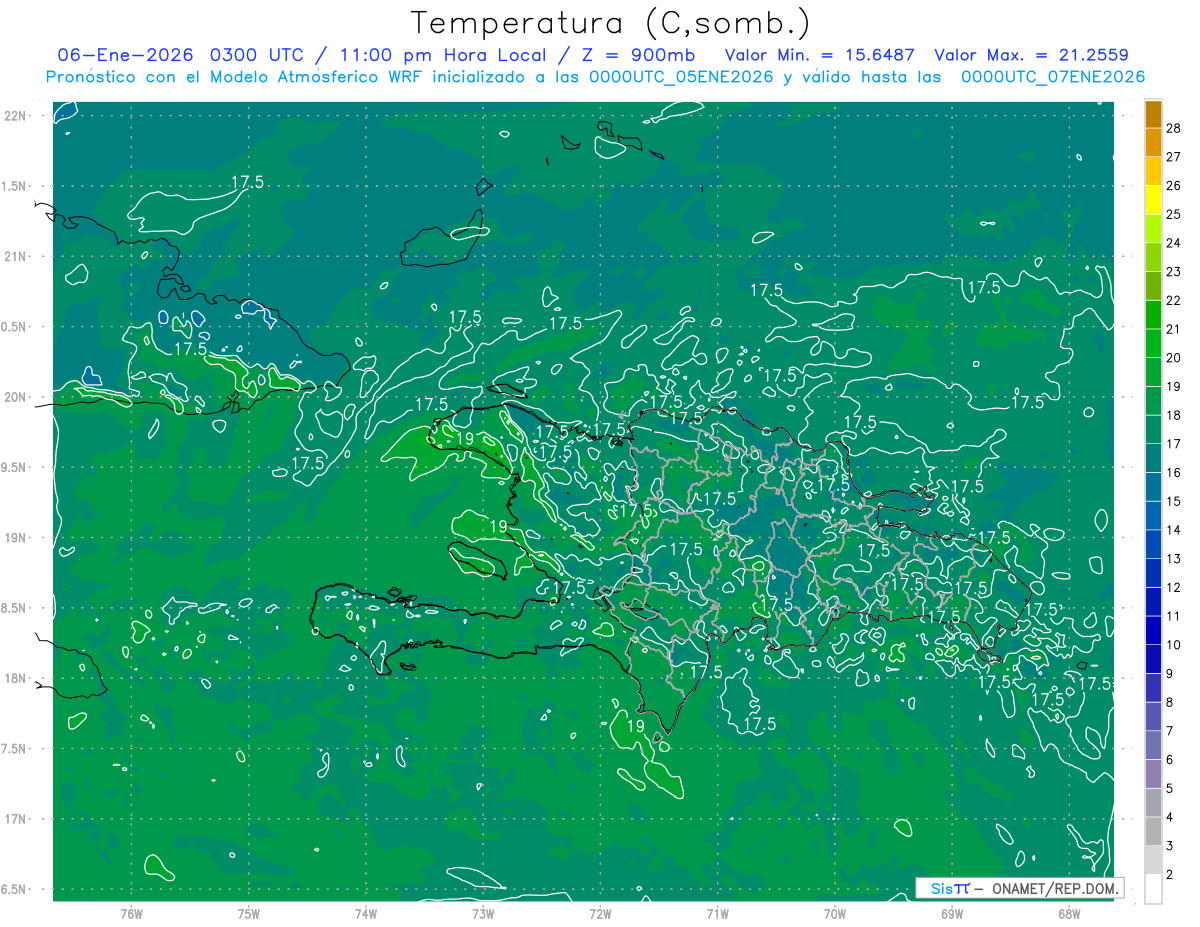
Task: Click the '14' label on the color scale
Action: pyautogui.click(x=1174, y=530)
